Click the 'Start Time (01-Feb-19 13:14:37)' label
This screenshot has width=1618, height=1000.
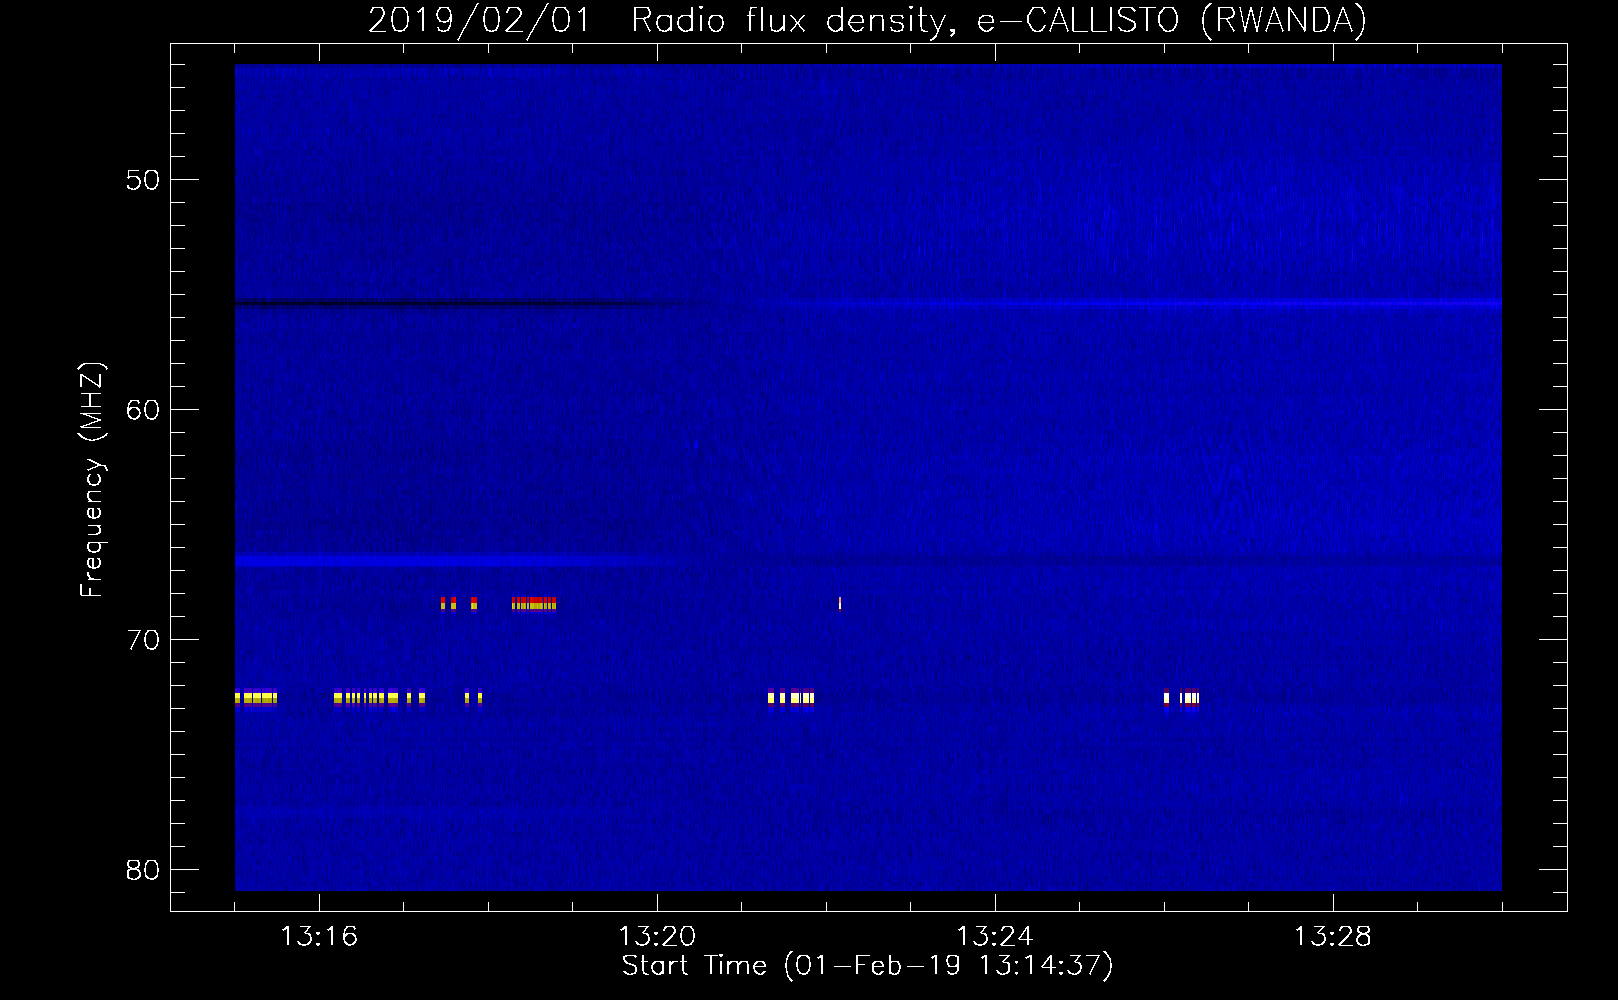(867, 966)
